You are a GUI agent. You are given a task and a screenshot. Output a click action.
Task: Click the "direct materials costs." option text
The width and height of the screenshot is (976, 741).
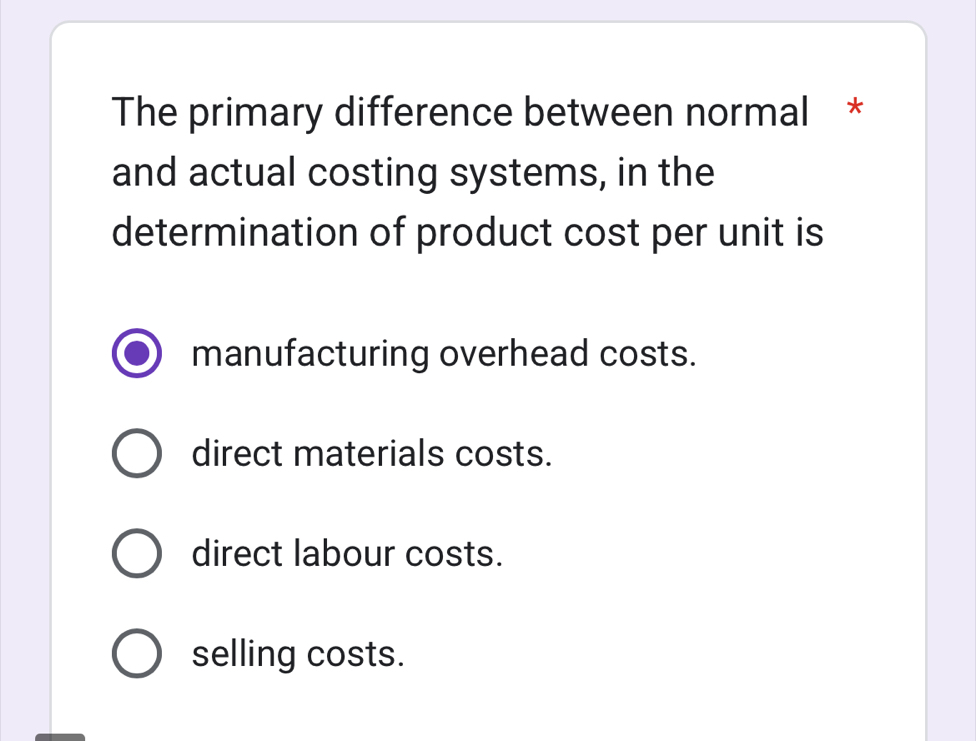click(372, 454)
